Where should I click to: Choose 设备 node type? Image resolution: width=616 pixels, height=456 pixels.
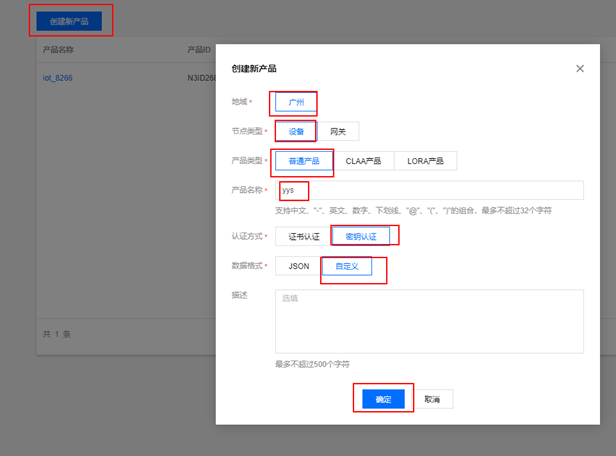tap(296, 132)
